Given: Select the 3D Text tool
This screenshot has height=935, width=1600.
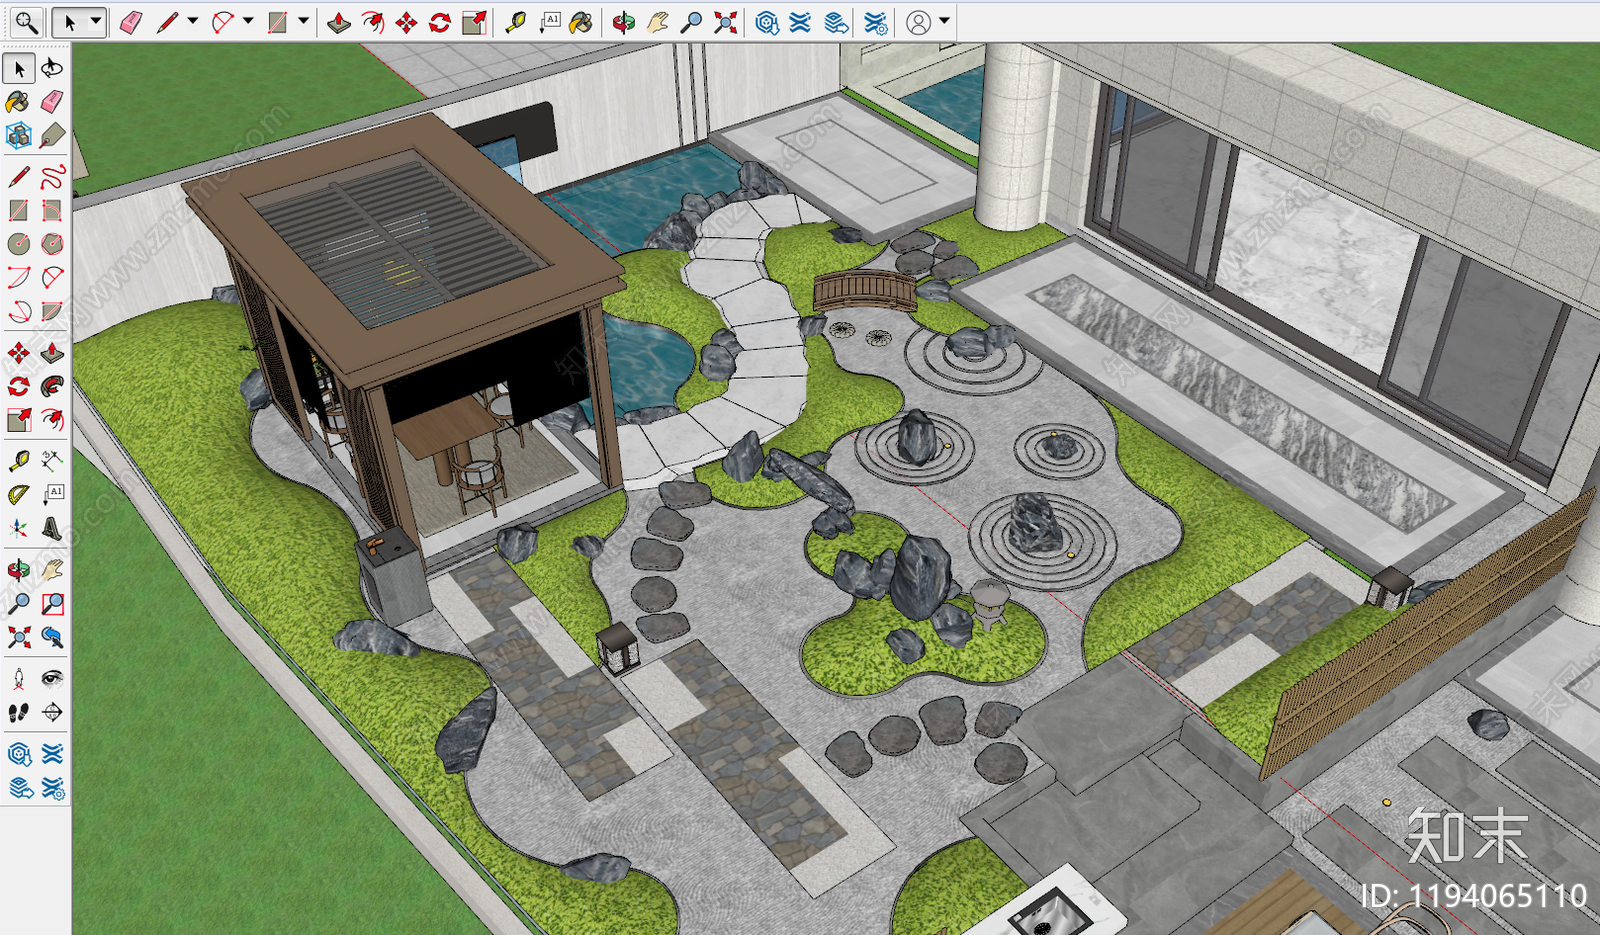Looking at the screenshot, I should point(52,528).
